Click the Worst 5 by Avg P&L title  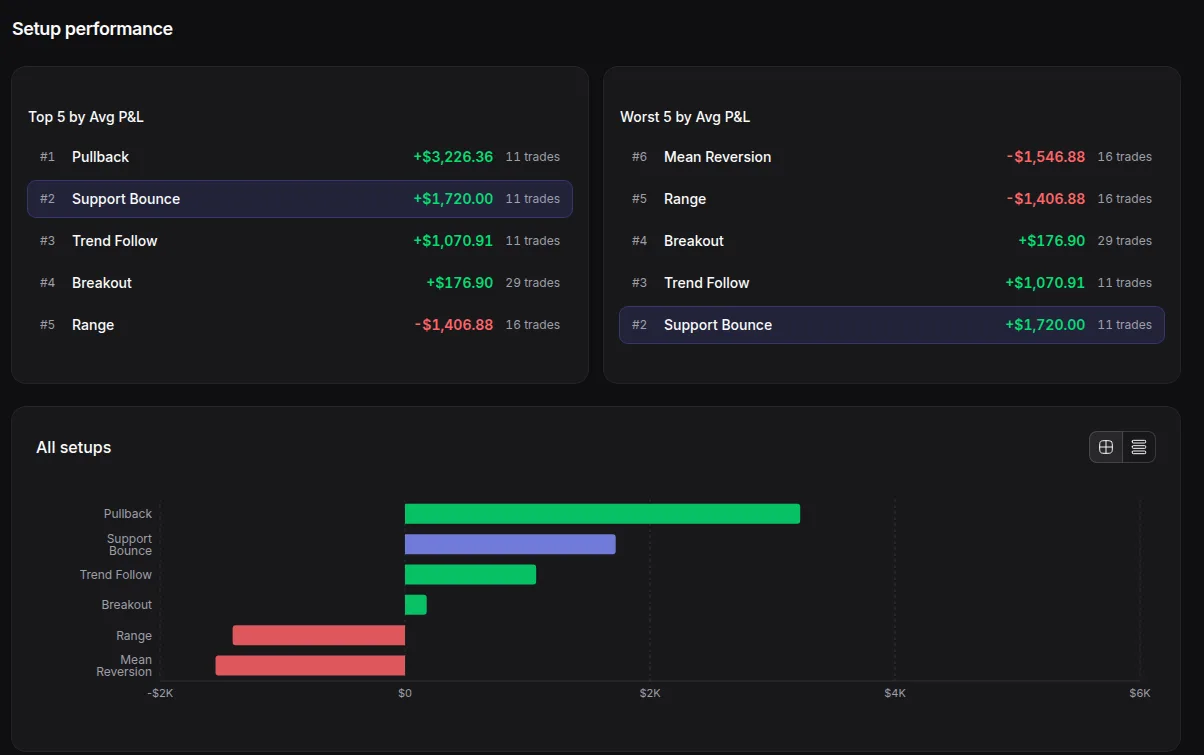tap(685, 117)
